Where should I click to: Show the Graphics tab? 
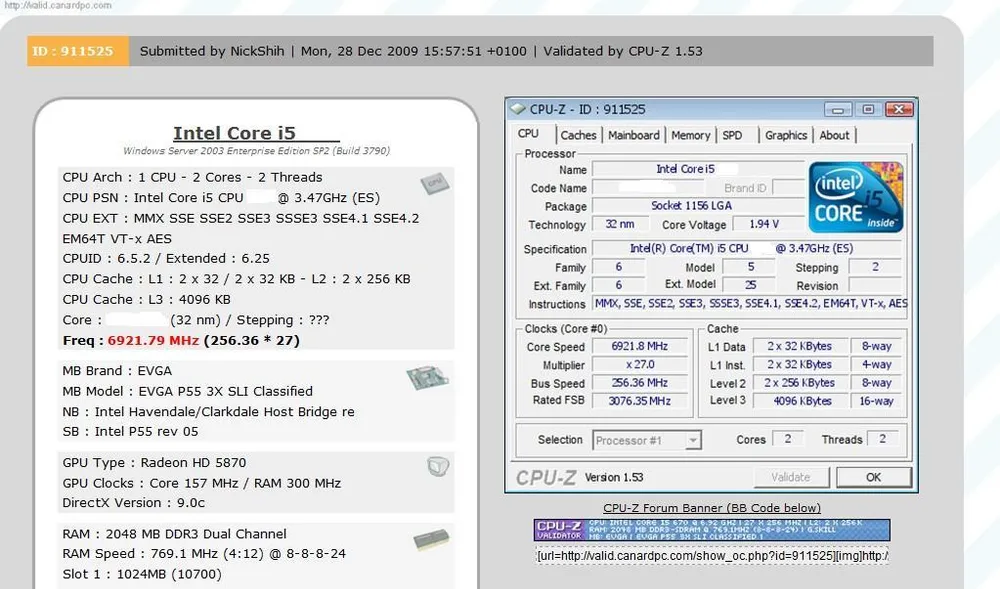(x=785, y=135)
